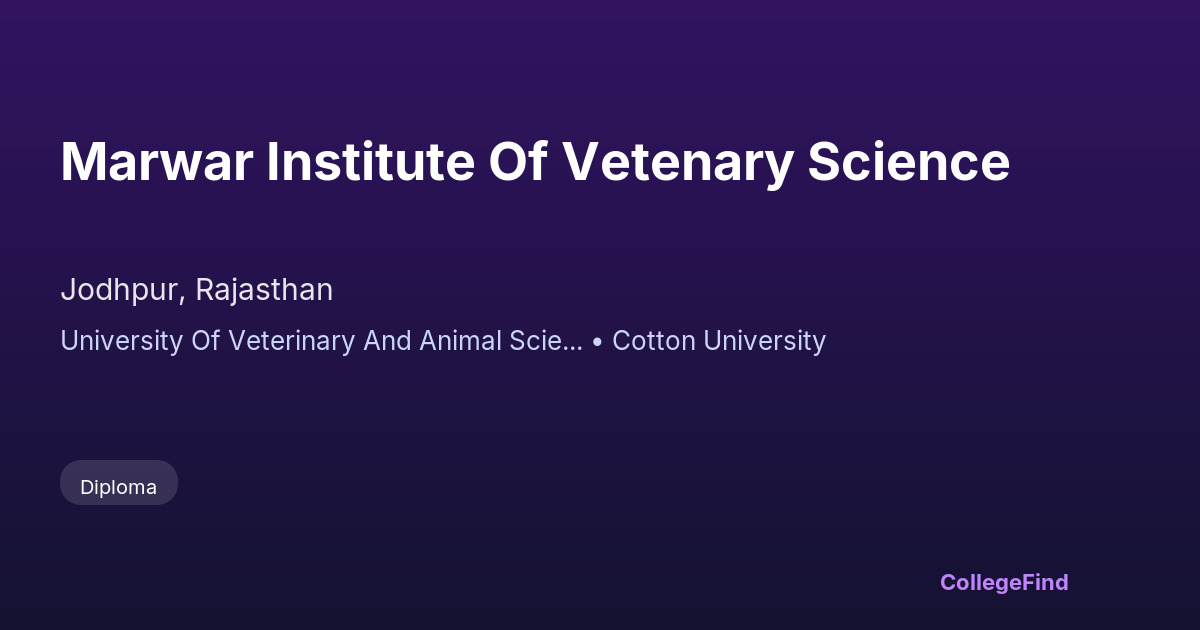Image resolution: width=1200 pixels, height=630 pixels.
Task: Select the word "Rajasthan" in the location
Action: 264,290
